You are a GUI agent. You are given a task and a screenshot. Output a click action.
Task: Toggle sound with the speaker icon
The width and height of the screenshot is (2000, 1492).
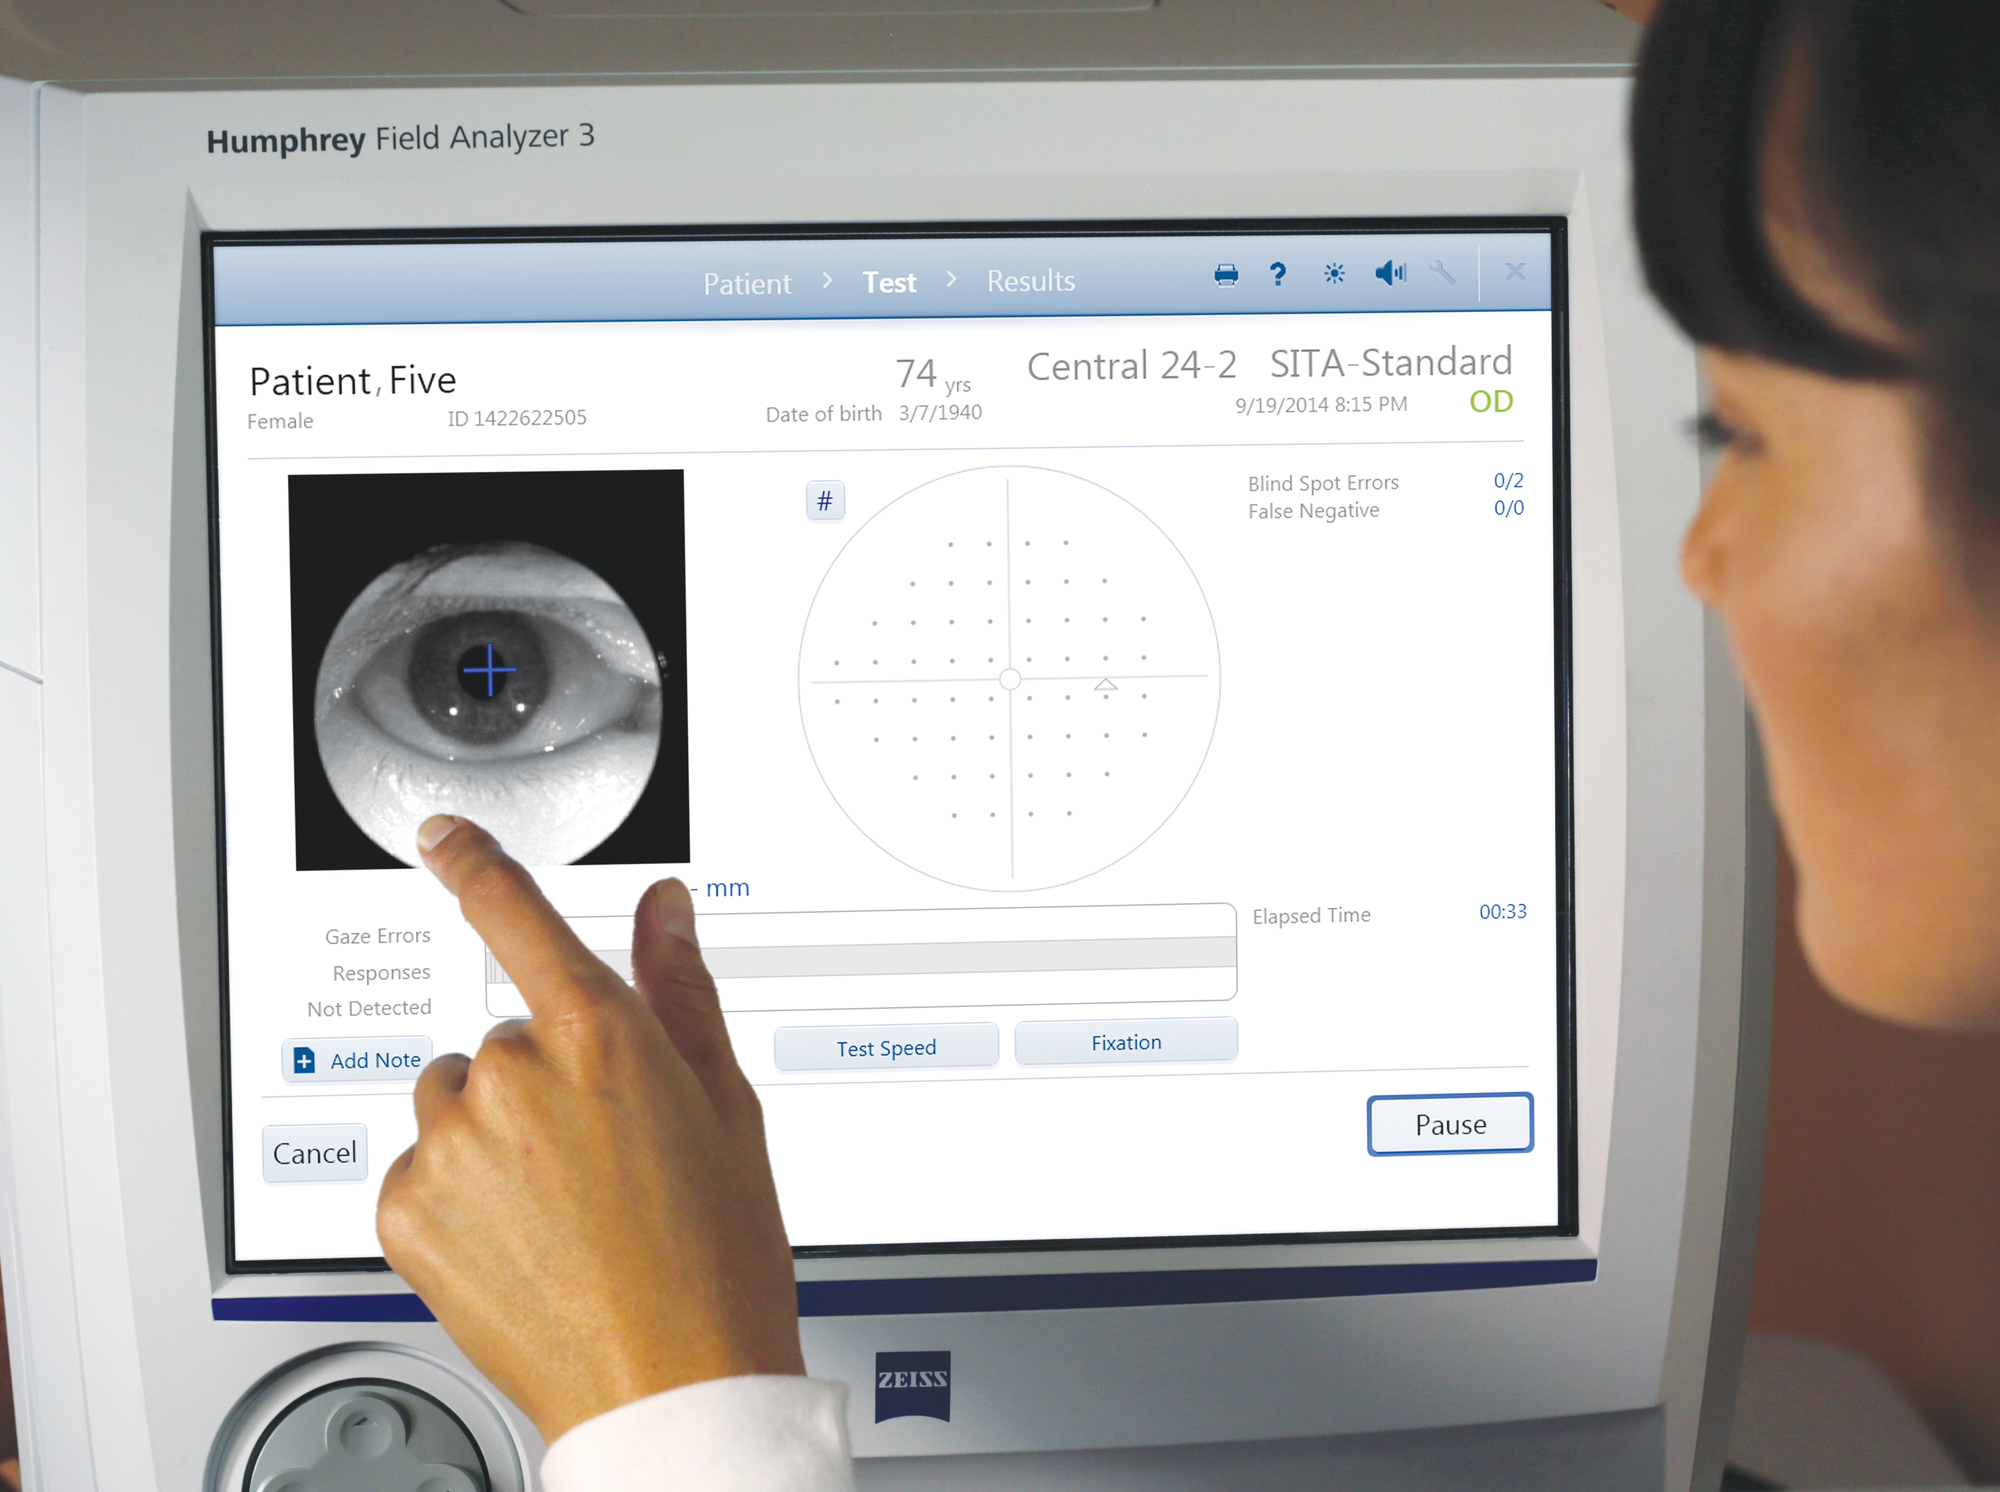click(x=1390, y=272)
